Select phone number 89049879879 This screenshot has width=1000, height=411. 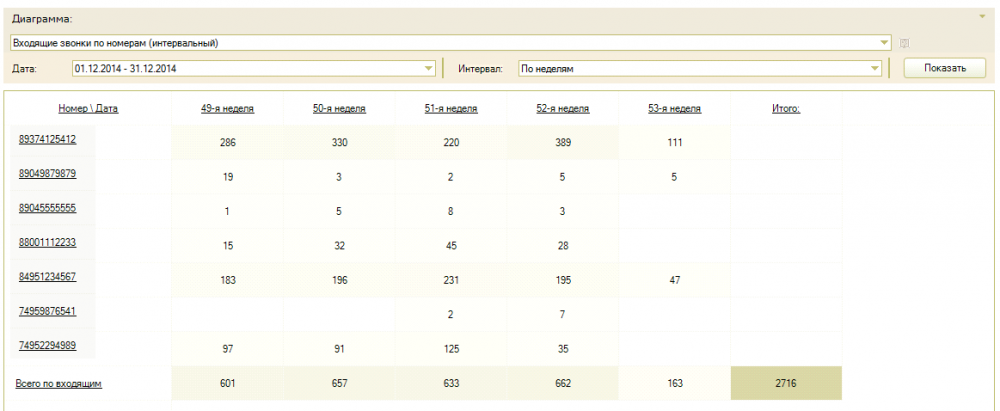click(x=47, y=173)
